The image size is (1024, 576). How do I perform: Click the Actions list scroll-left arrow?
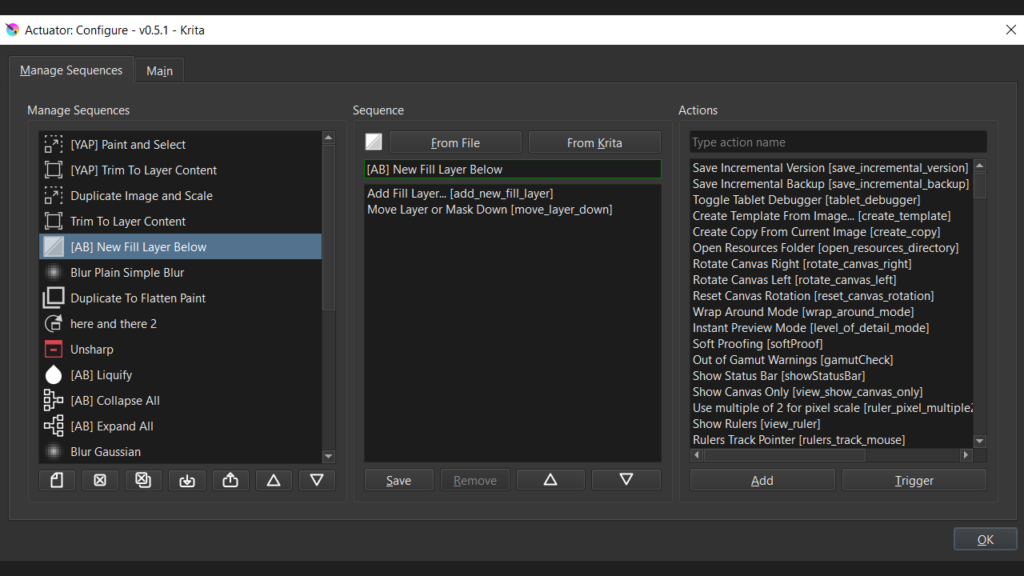pos(696,455)
